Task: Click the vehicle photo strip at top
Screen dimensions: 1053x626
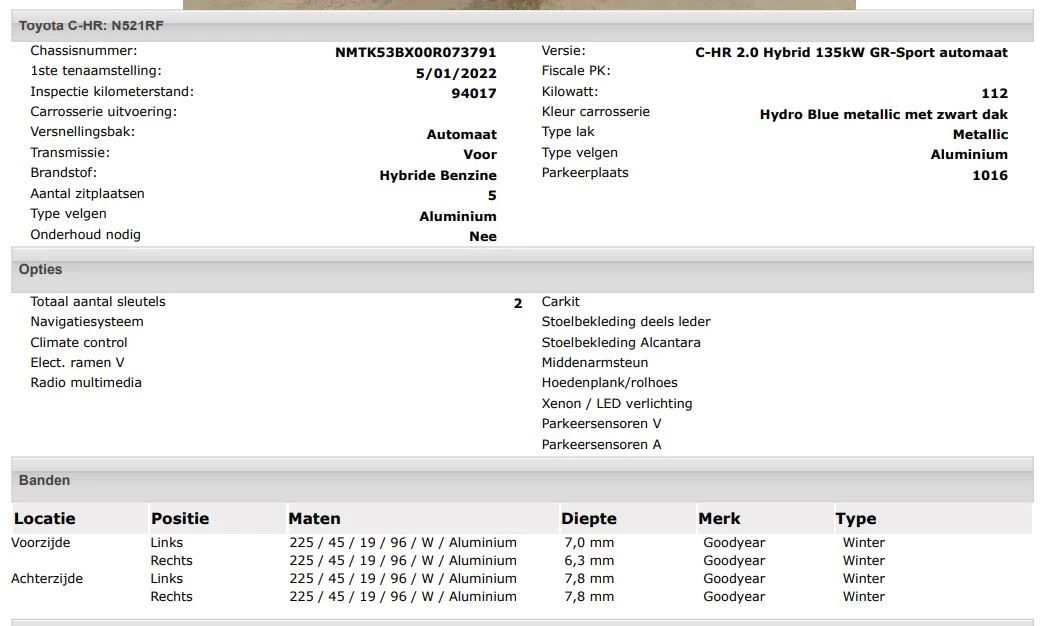Action: pyautogui.click(x=519, y=4)
